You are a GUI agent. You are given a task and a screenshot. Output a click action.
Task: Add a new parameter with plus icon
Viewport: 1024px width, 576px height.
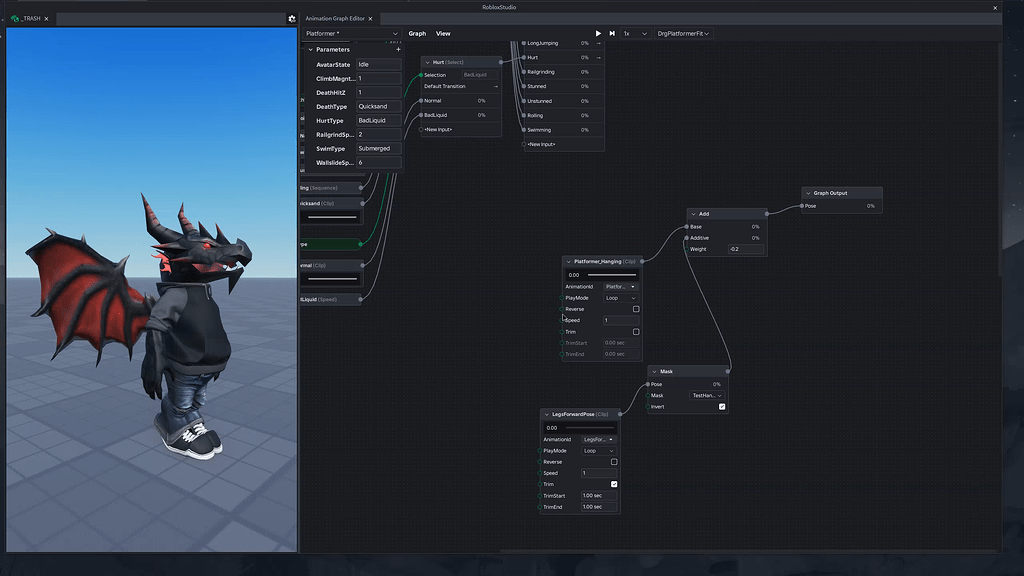point(398,50)
